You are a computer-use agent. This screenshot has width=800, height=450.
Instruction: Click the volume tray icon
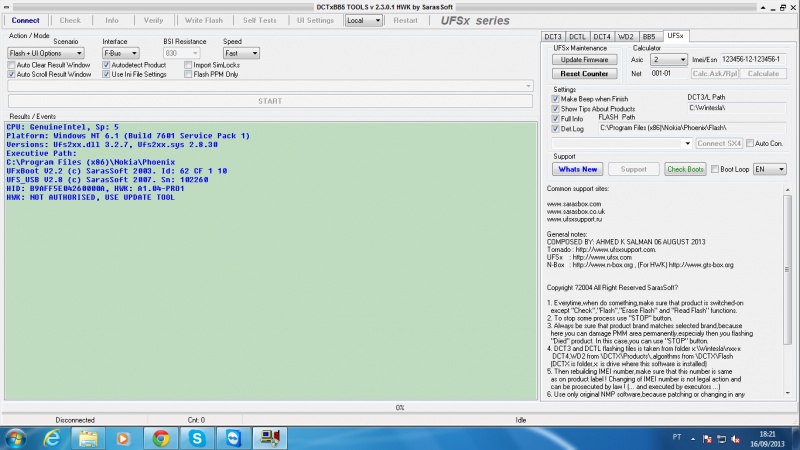pos(735,439)
